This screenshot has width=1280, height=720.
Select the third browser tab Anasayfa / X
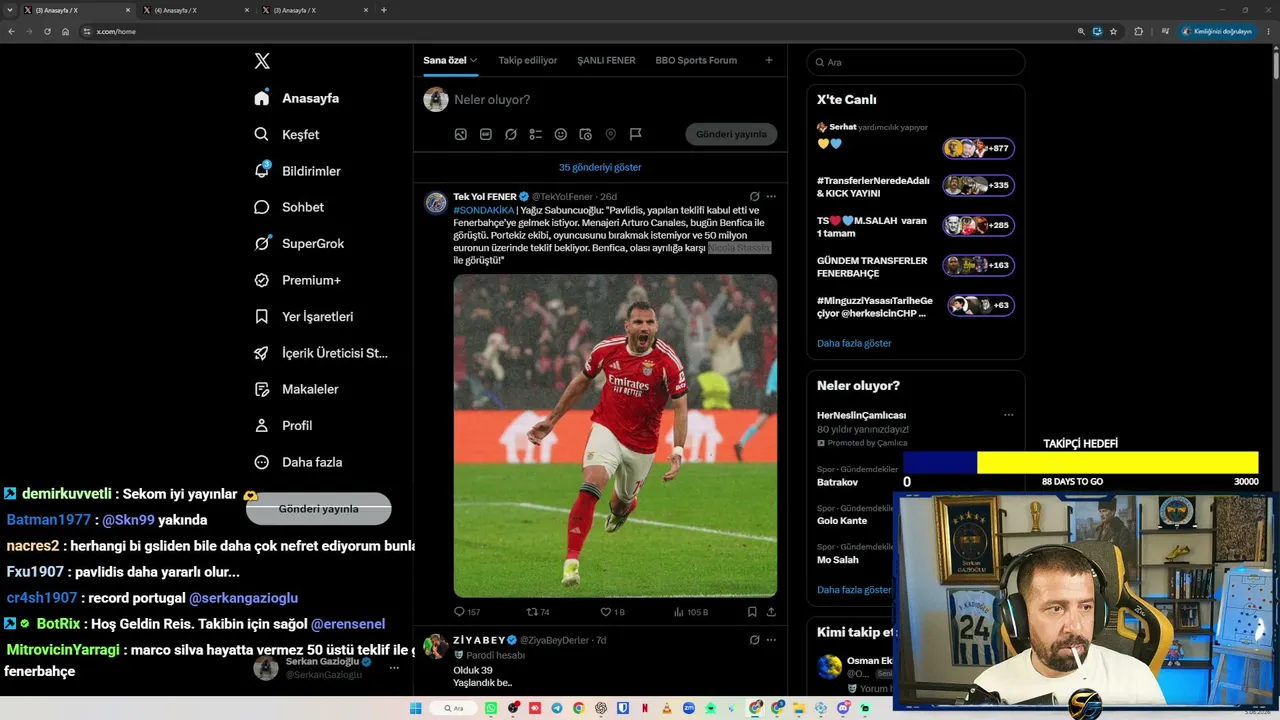(315, 10)
